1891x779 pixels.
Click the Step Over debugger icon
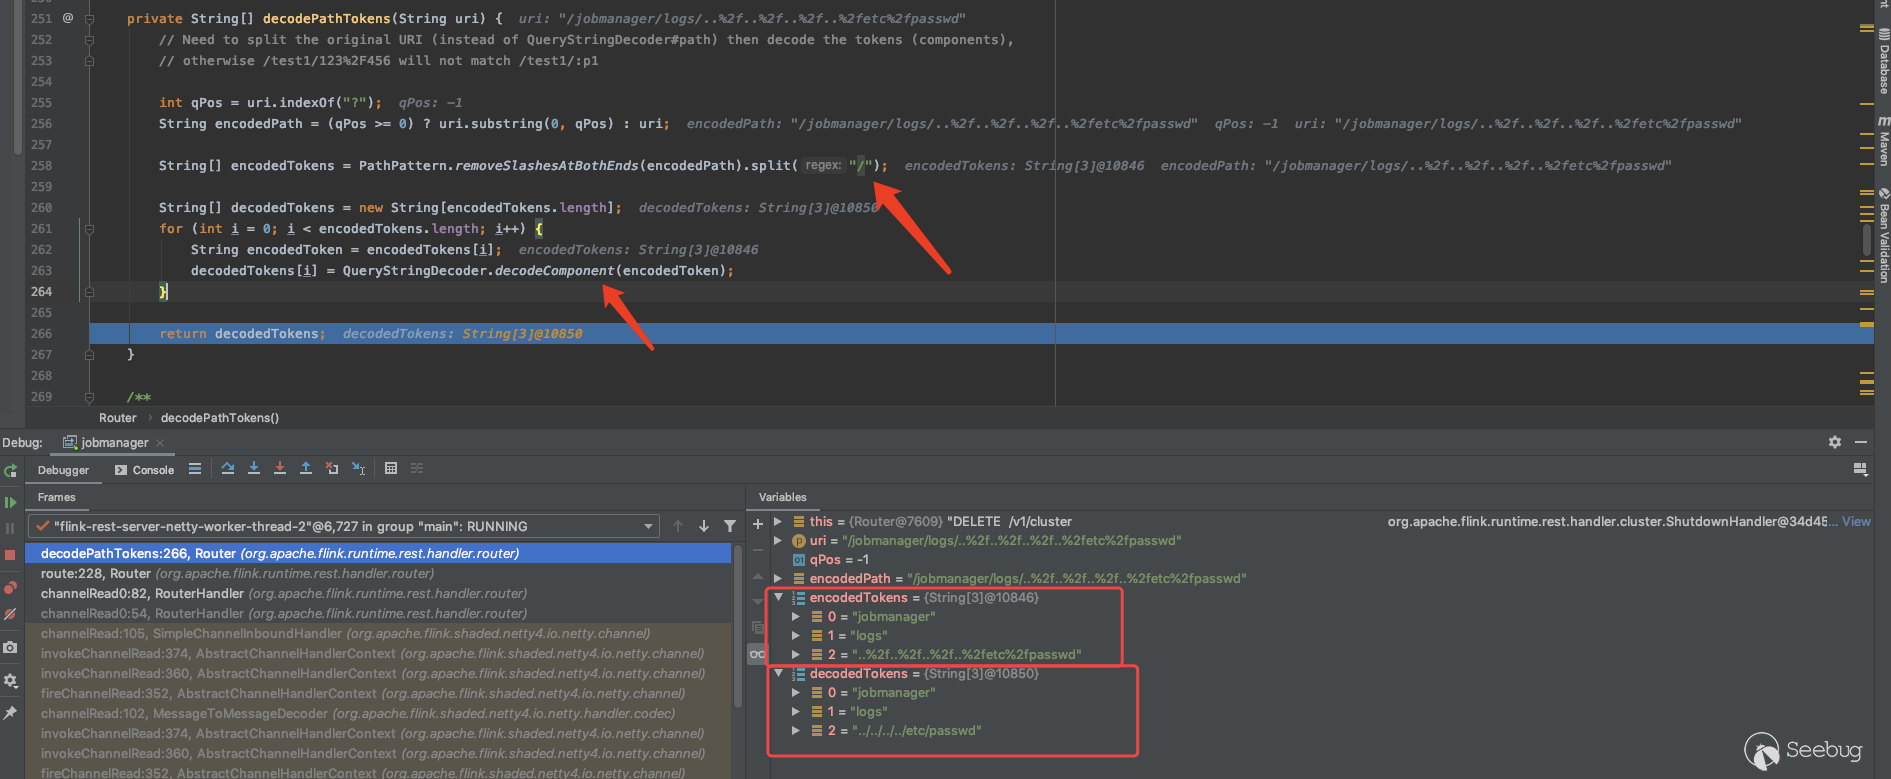pyautogui.click(x=228, y=468)
